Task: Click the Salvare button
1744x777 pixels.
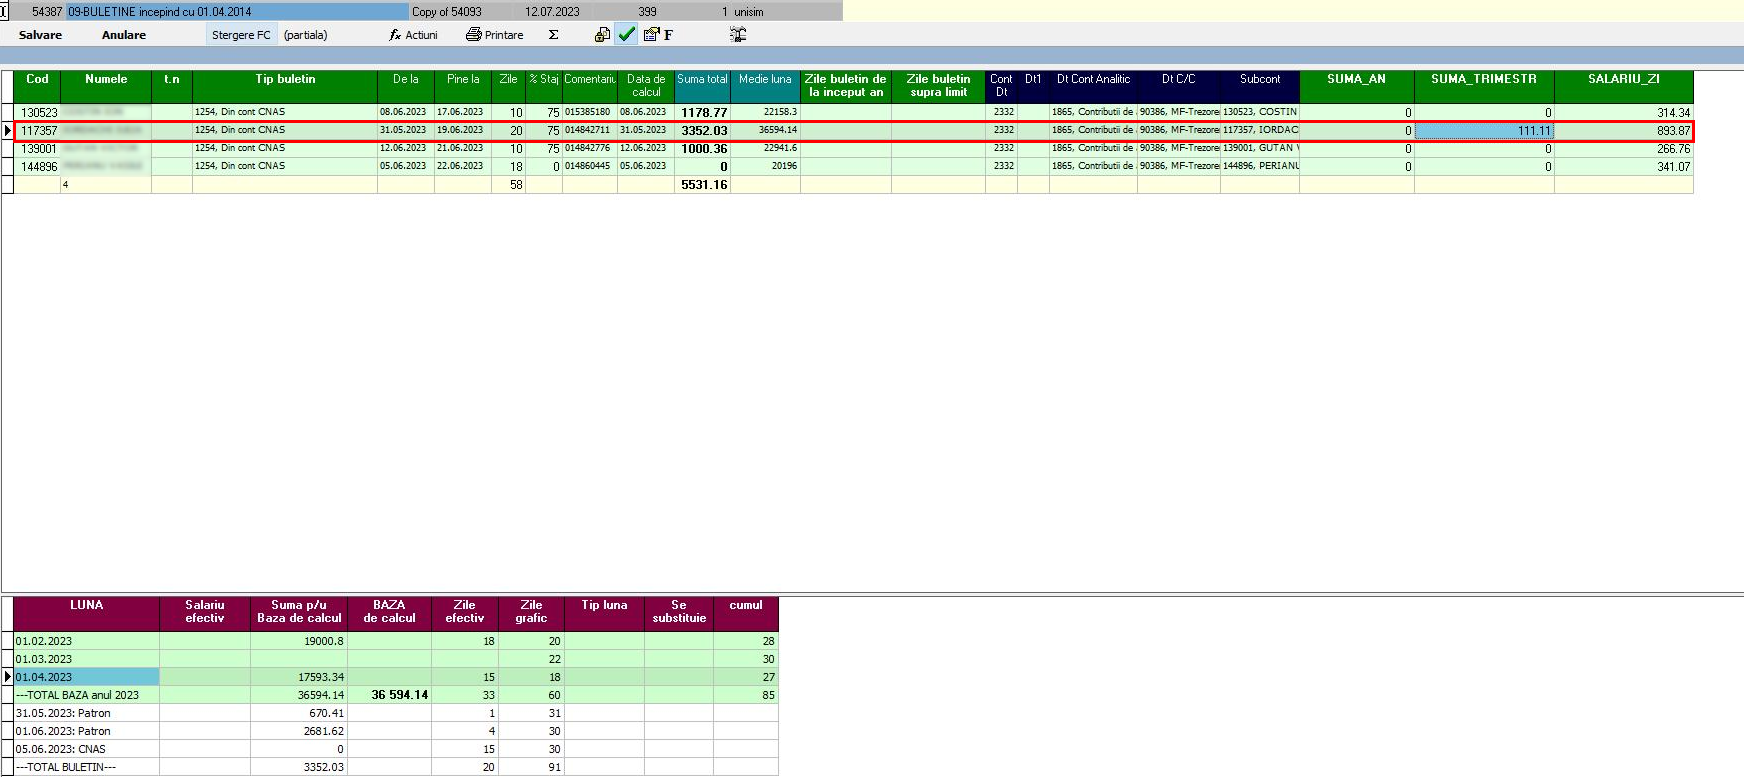Action: pos(40,35)
